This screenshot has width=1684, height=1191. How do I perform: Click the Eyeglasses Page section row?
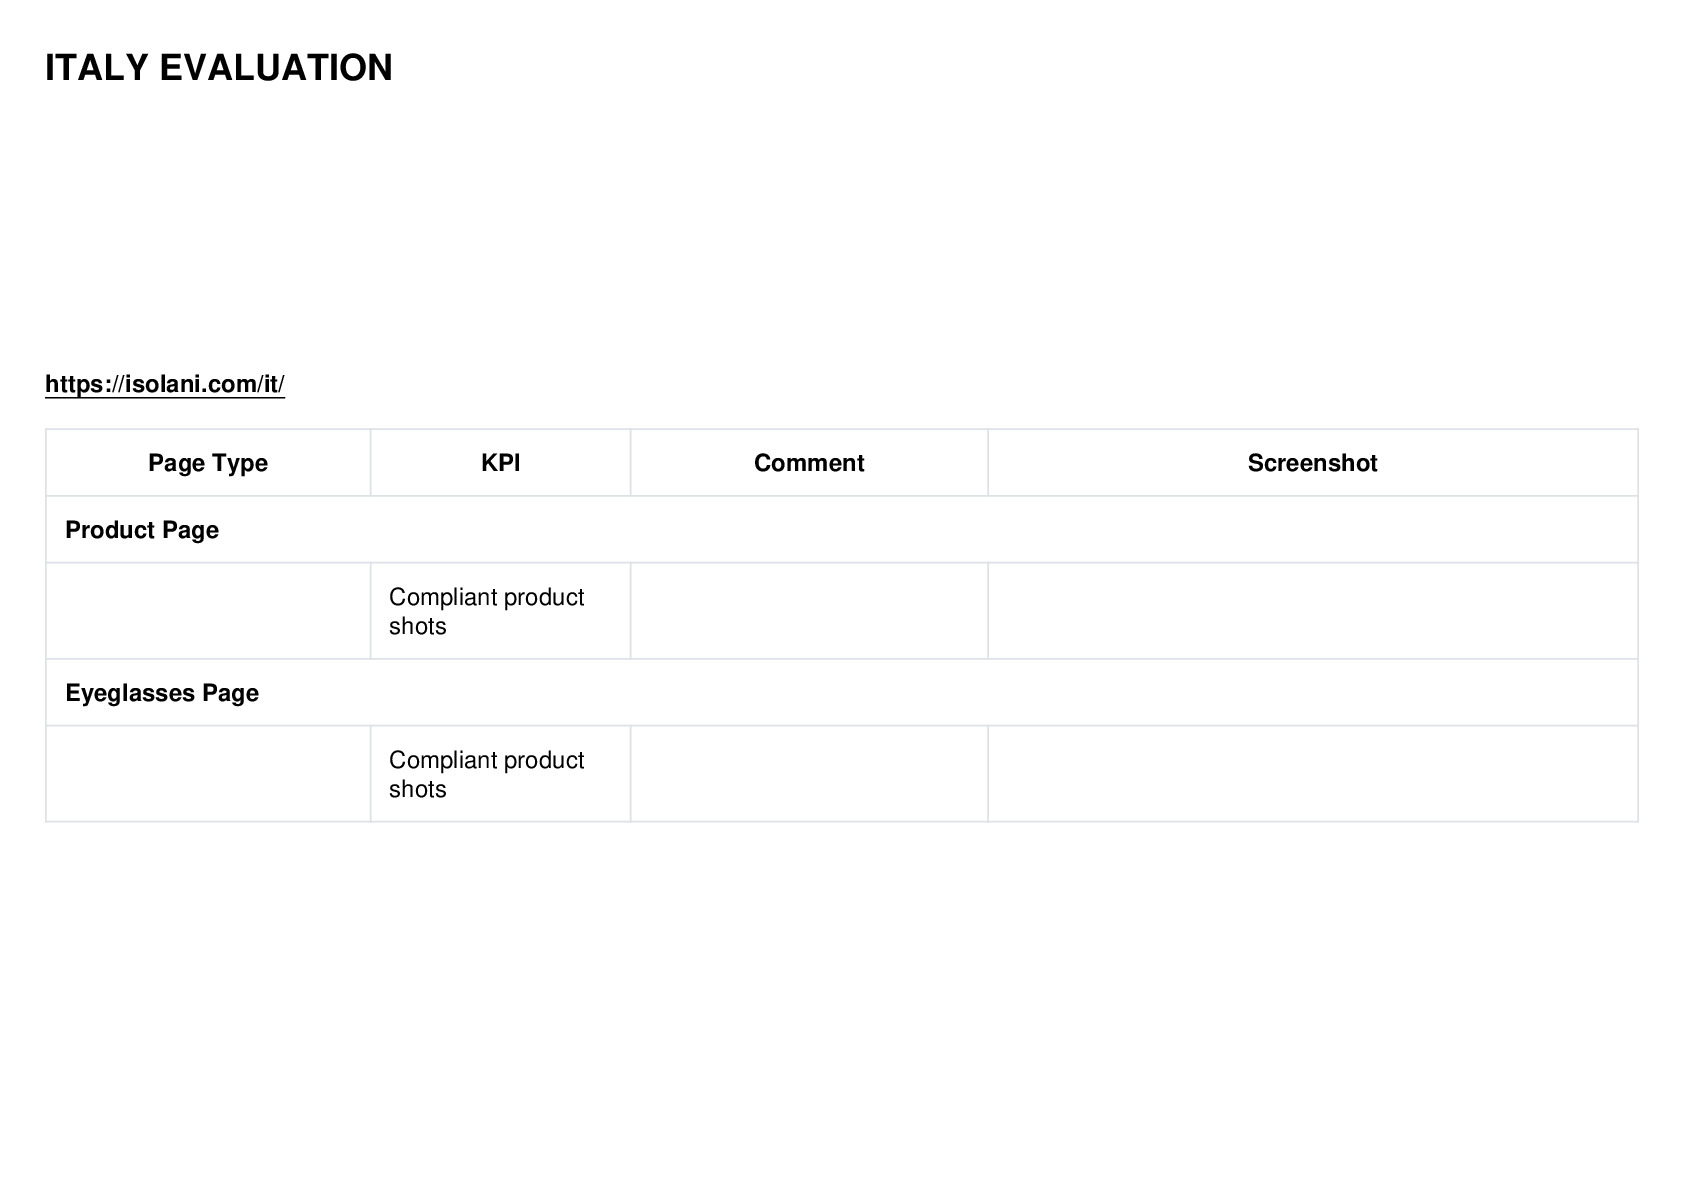[x=842, y=693]
